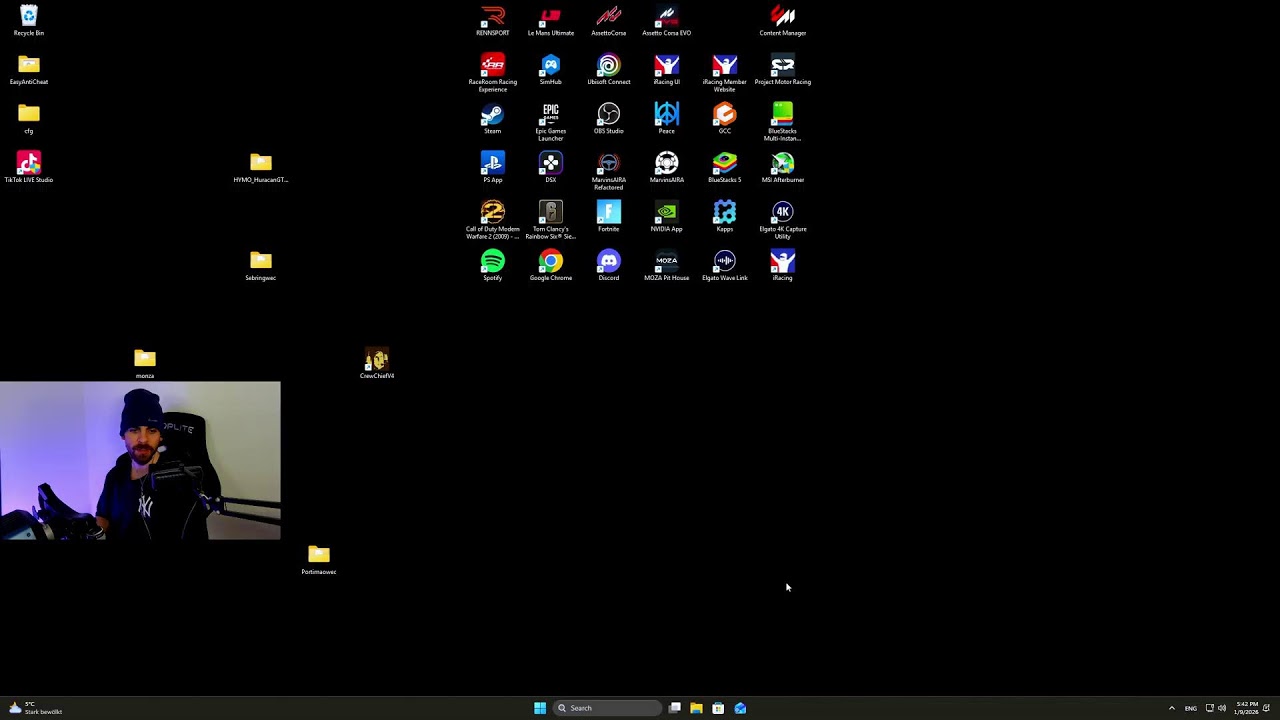Select the MSI Afterburner shortcut
Screen dimensions: 1280x720
pos(782,167)
